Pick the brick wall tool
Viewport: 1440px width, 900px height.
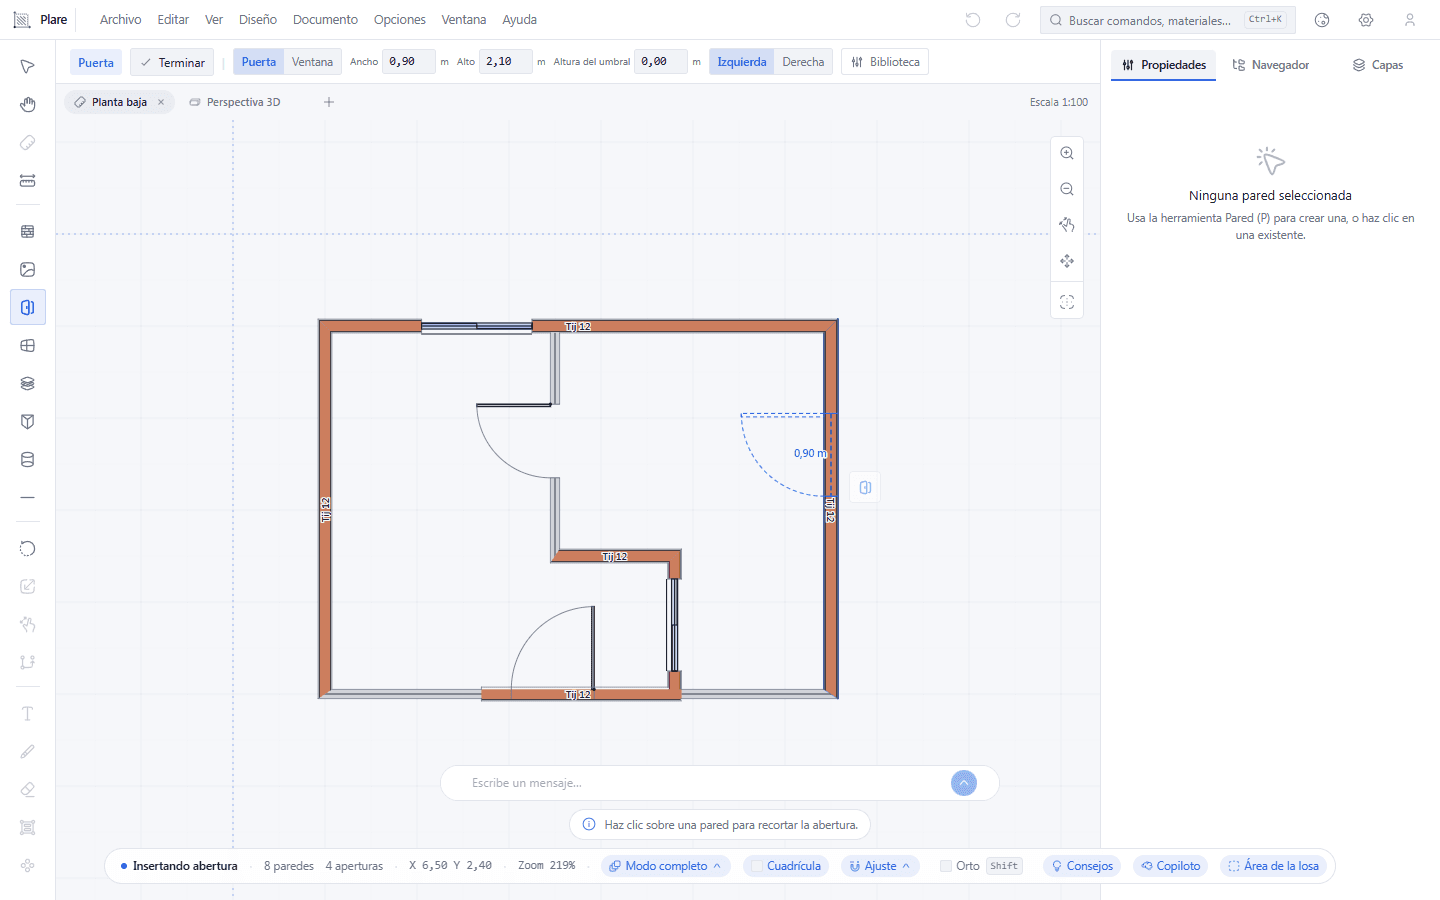coord(28,231)
